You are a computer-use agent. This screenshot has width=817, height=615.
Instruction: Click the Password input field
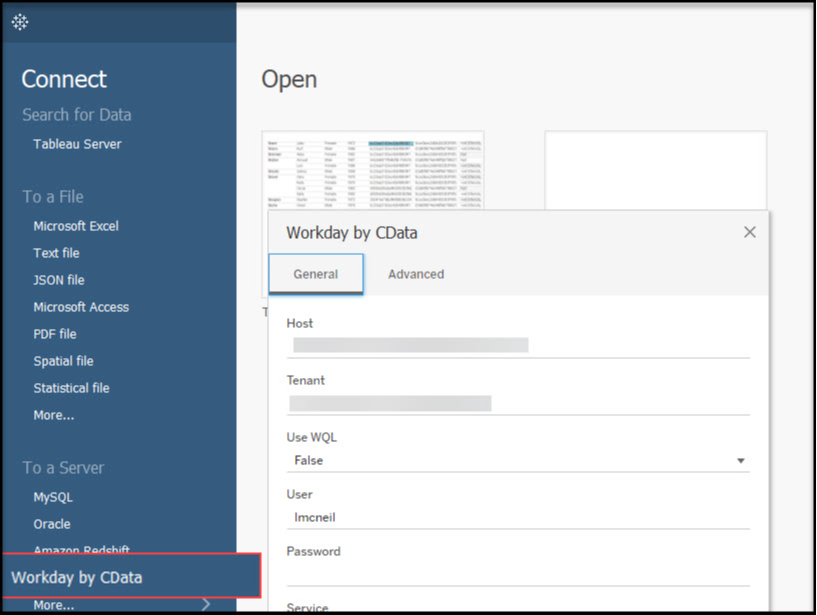(x=518, y=574)
